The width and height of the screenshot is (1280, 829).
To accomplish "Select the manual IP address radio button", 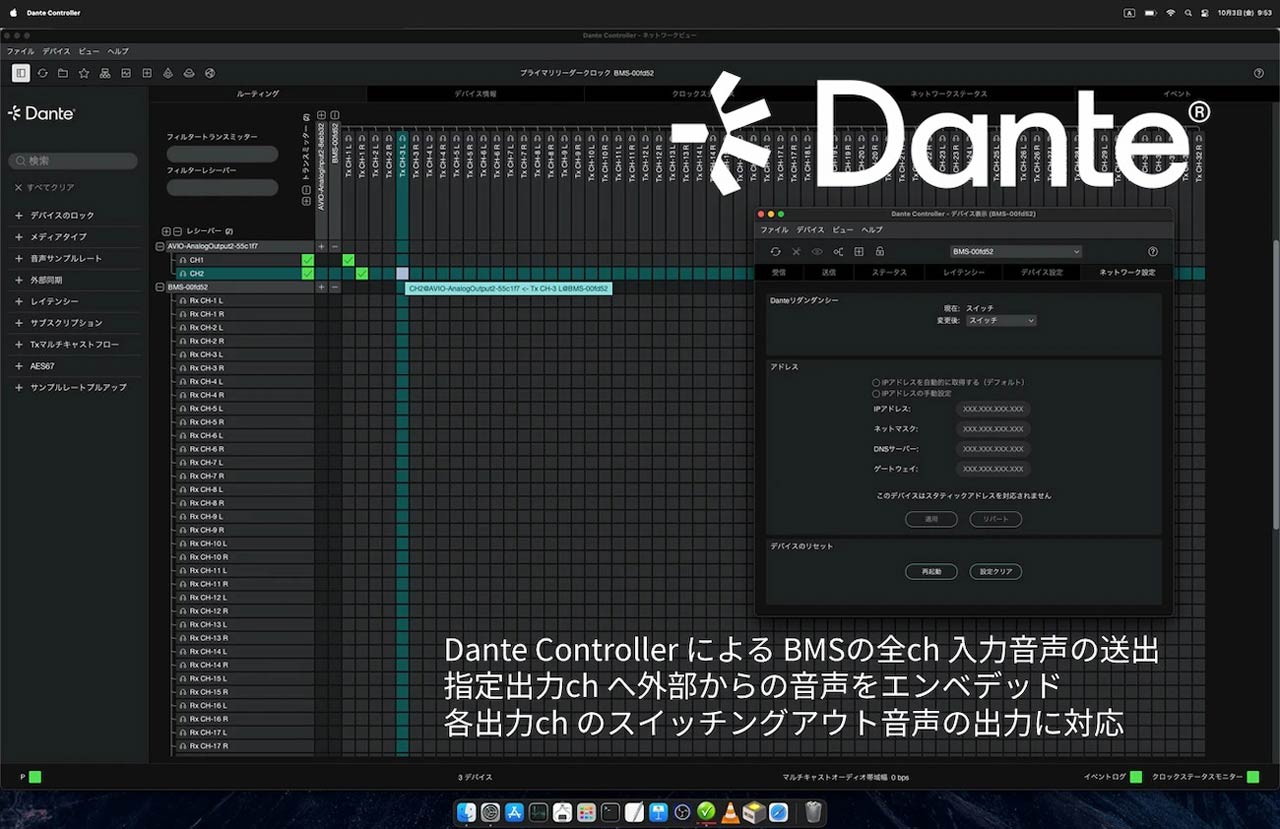I will point(876,394).
